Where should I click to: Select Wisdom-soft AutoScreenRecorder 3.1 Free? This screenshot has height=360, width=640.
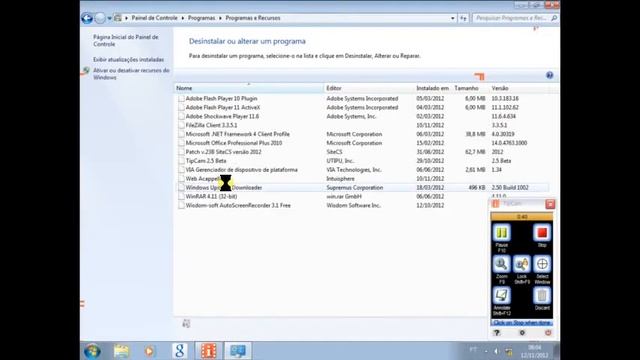(x=238, y=205)
